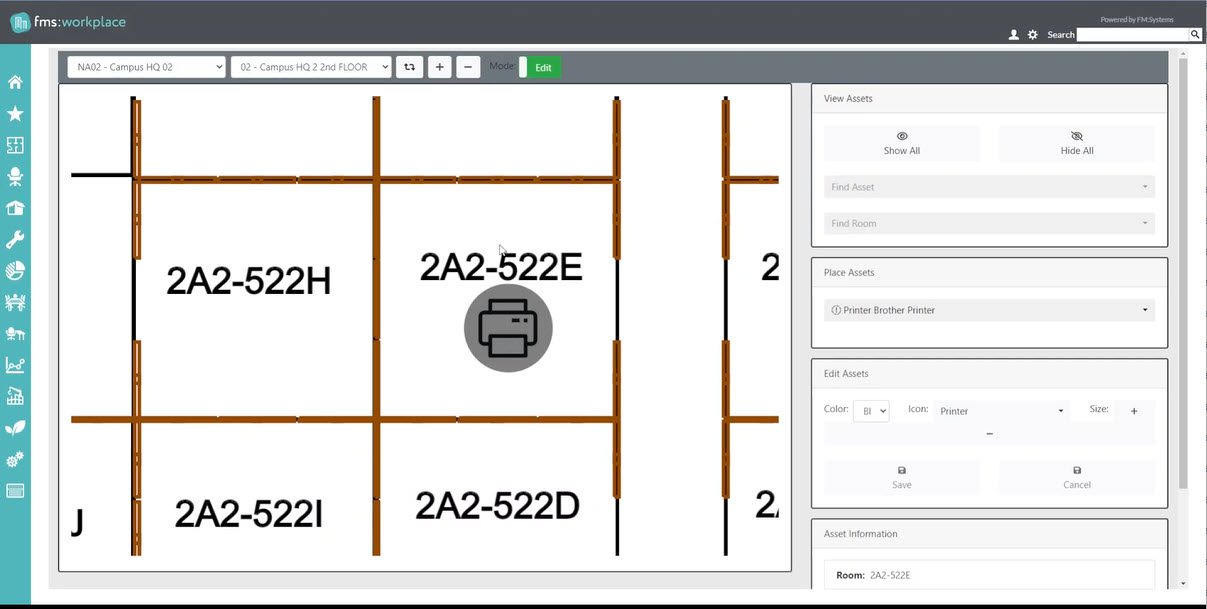Open the Find Room dropdown
The image size is (1207, 609).
pyautogui.click(x=988, y=222)
